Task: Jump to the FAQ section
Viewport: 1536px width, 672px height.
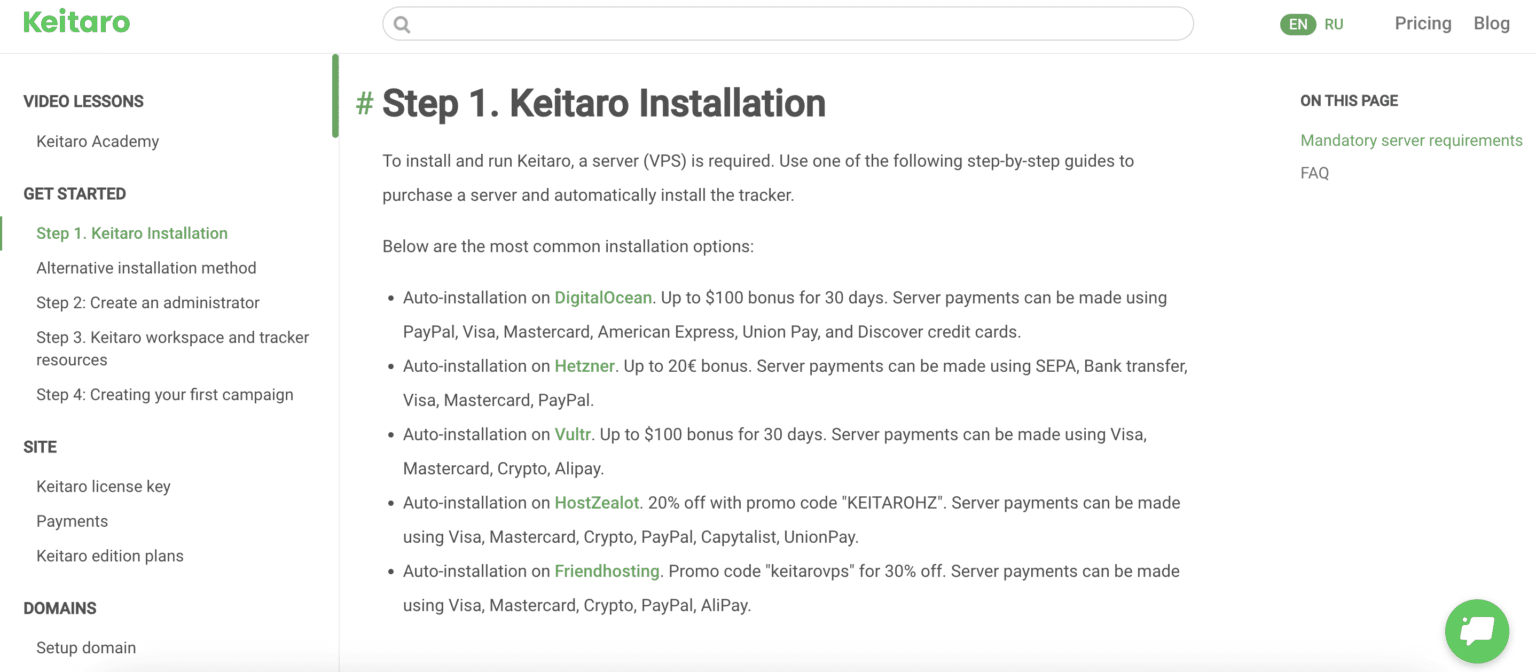Action: coord(1314,173)
